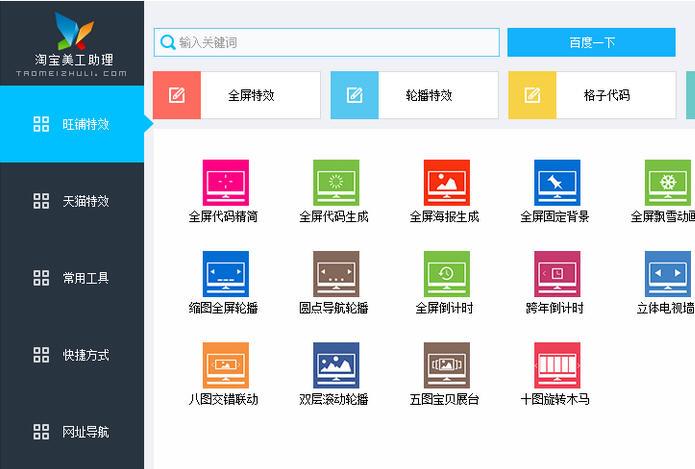This screenshot has height=469, width=695.
Task: Choose 缩图全屏轮播 carousel icon
Action: click(x=226, y=274)
